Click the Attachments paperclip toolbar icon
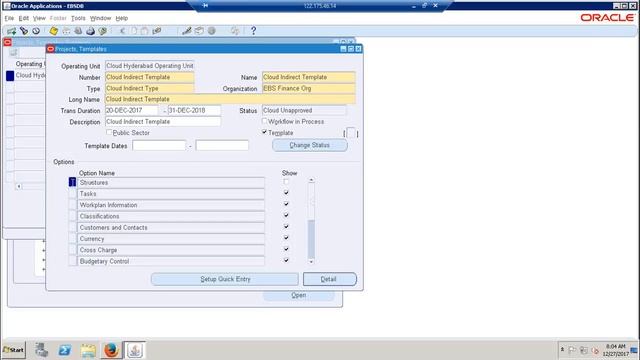The height and width of the screenshot is (360, 640). click(235, 31)
